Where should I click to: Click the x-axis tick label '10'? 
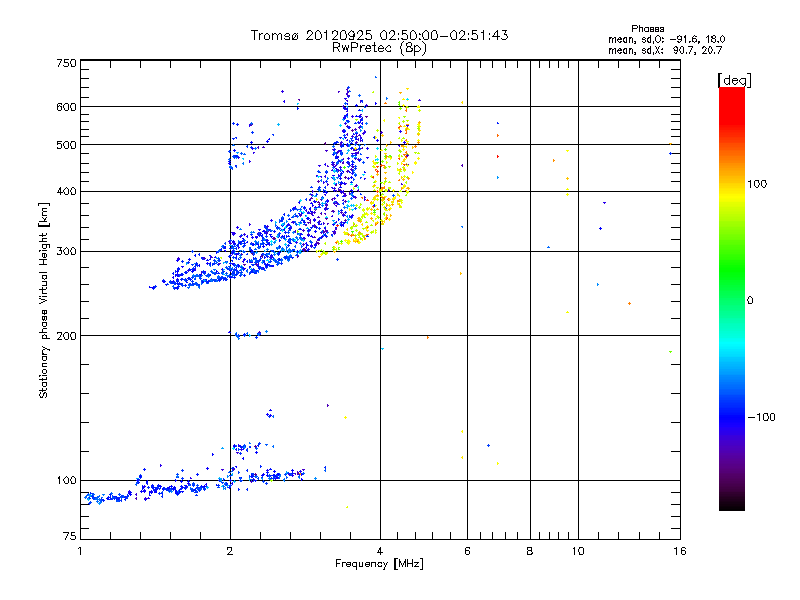click(x=578, y=551)
